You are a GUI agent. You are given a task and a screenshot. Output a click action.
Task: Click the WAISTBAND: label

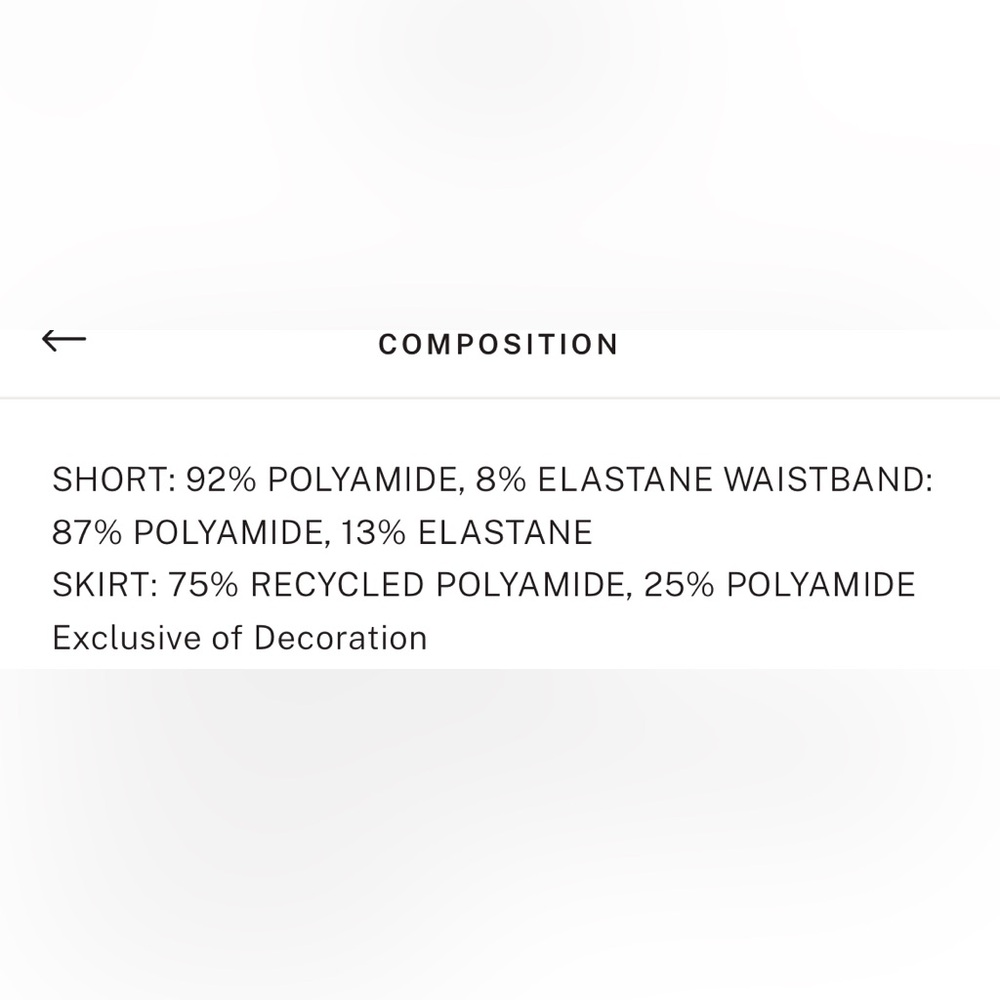pyautogui.click(x=828, y=479)
